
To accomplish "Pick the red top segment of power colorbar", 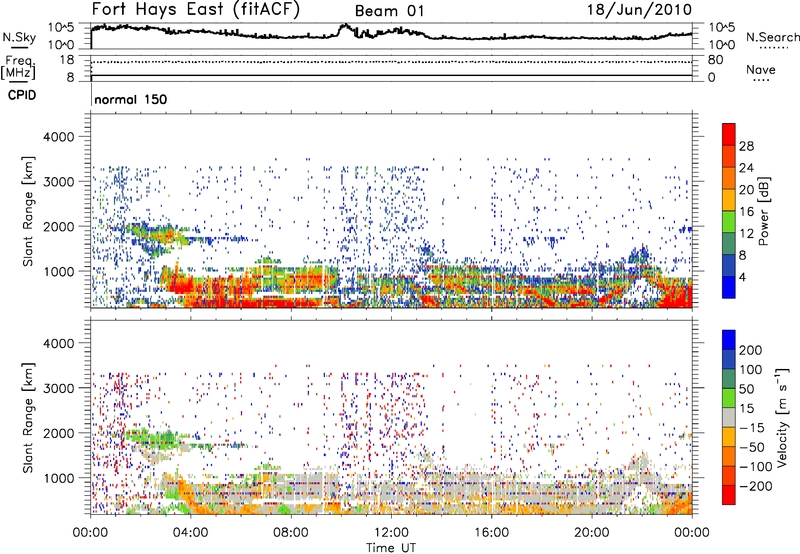I will (x=729, y=135).
